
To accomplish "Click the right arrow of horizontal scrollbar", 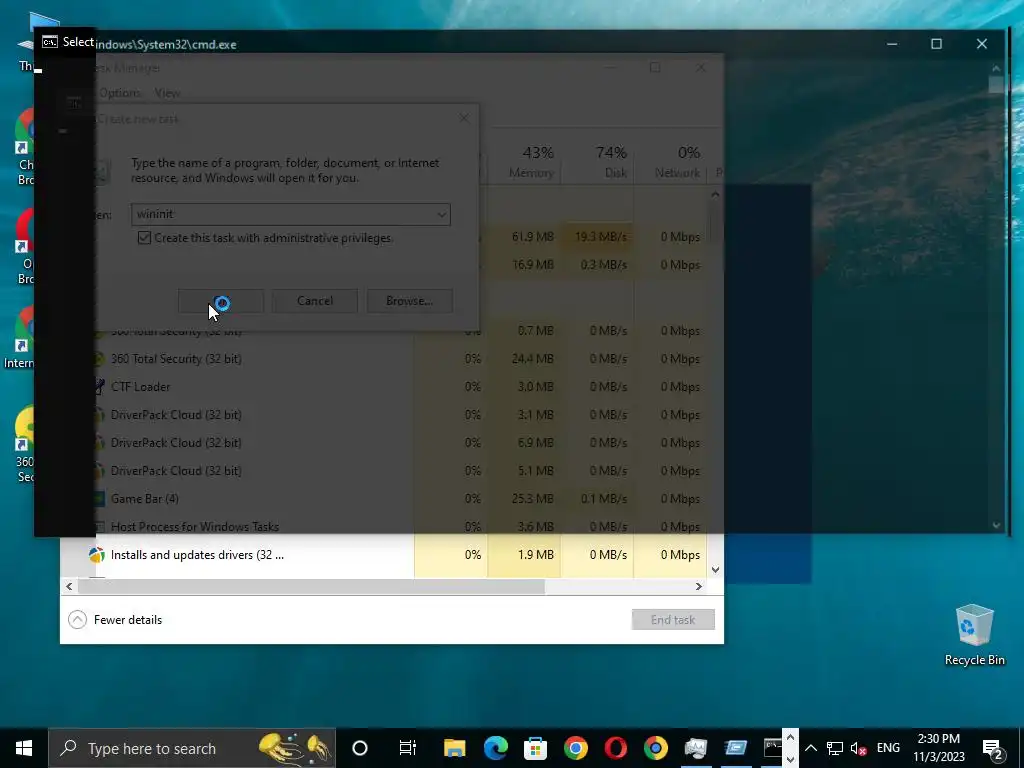I will pyautogui.click(x=699, y=586).
